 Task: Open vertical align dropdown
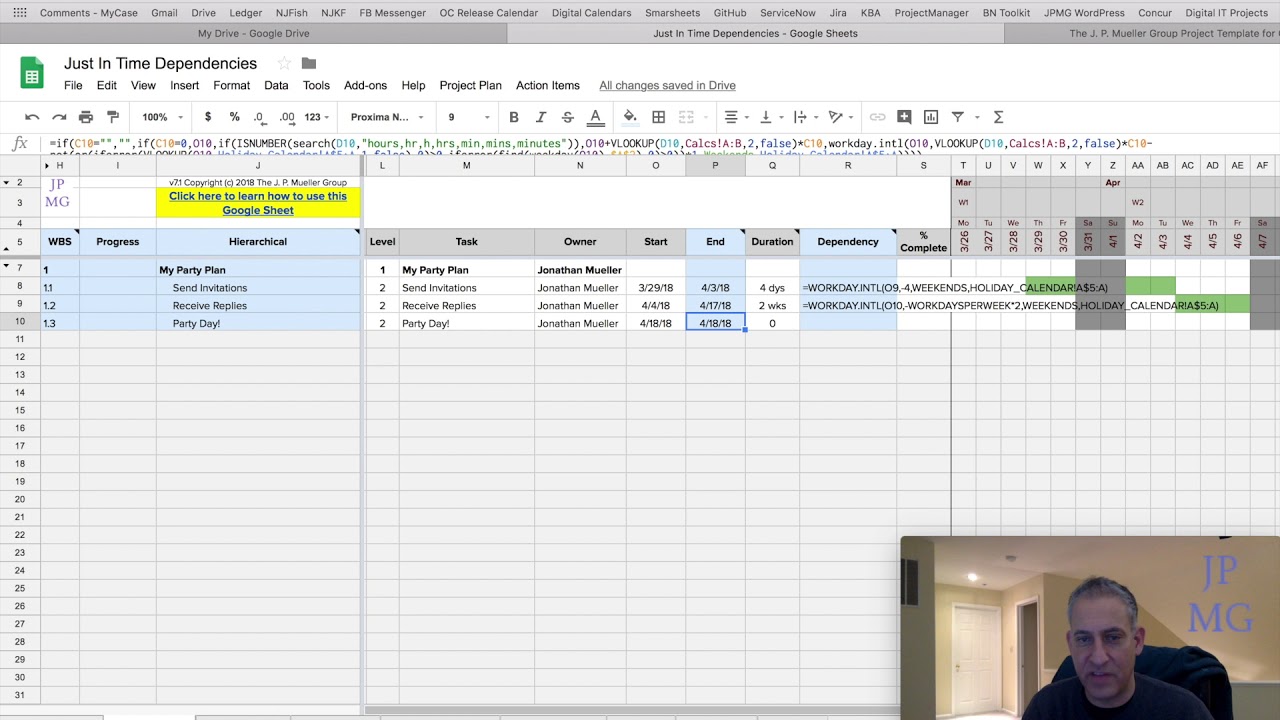pos(770,117)
